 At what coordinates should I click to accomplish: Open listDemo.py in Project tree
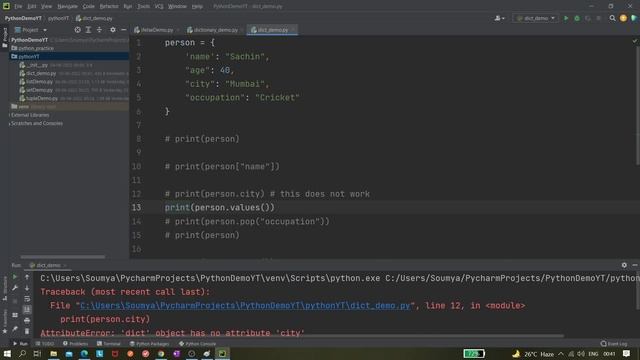(x=39, y=82)
